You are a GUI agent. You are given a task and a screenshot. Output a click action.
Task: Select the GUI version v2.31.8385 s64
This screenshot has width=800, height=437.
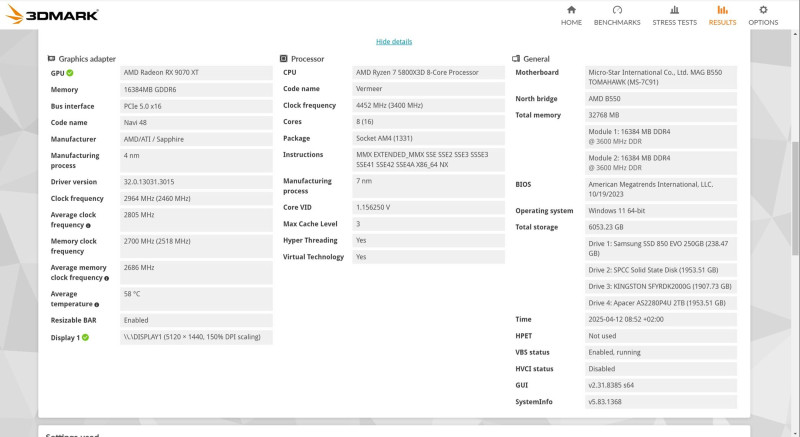point(661,385)
